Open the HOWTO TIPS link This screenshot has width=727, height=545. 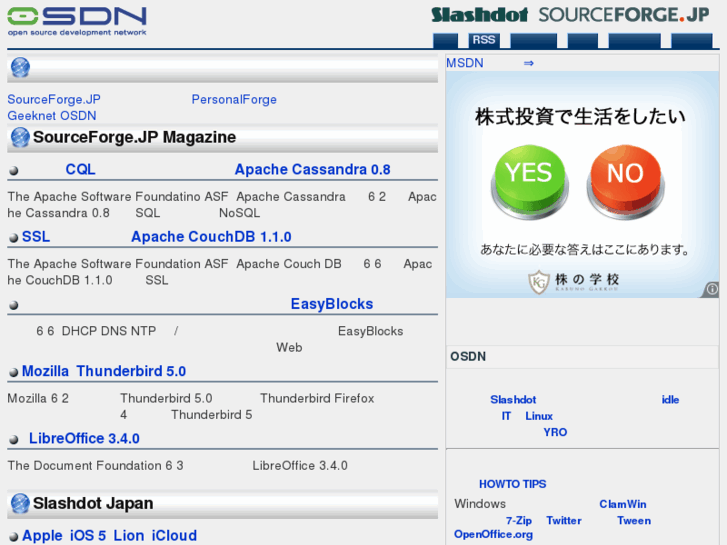click(x=513, y=484)
